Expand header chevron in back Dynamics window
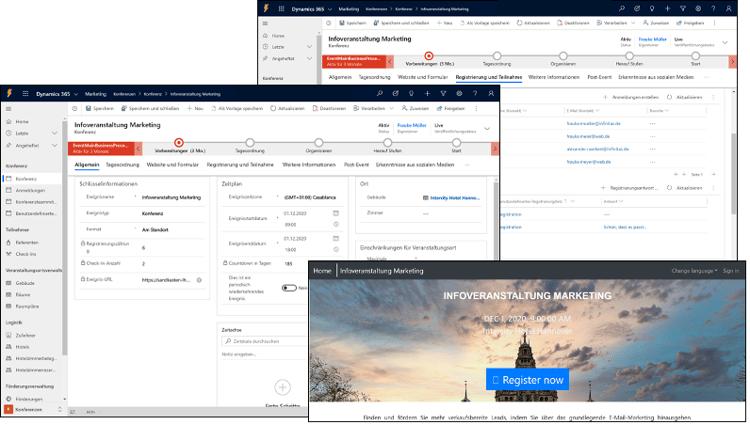750x425 pixels. (725, 43)
